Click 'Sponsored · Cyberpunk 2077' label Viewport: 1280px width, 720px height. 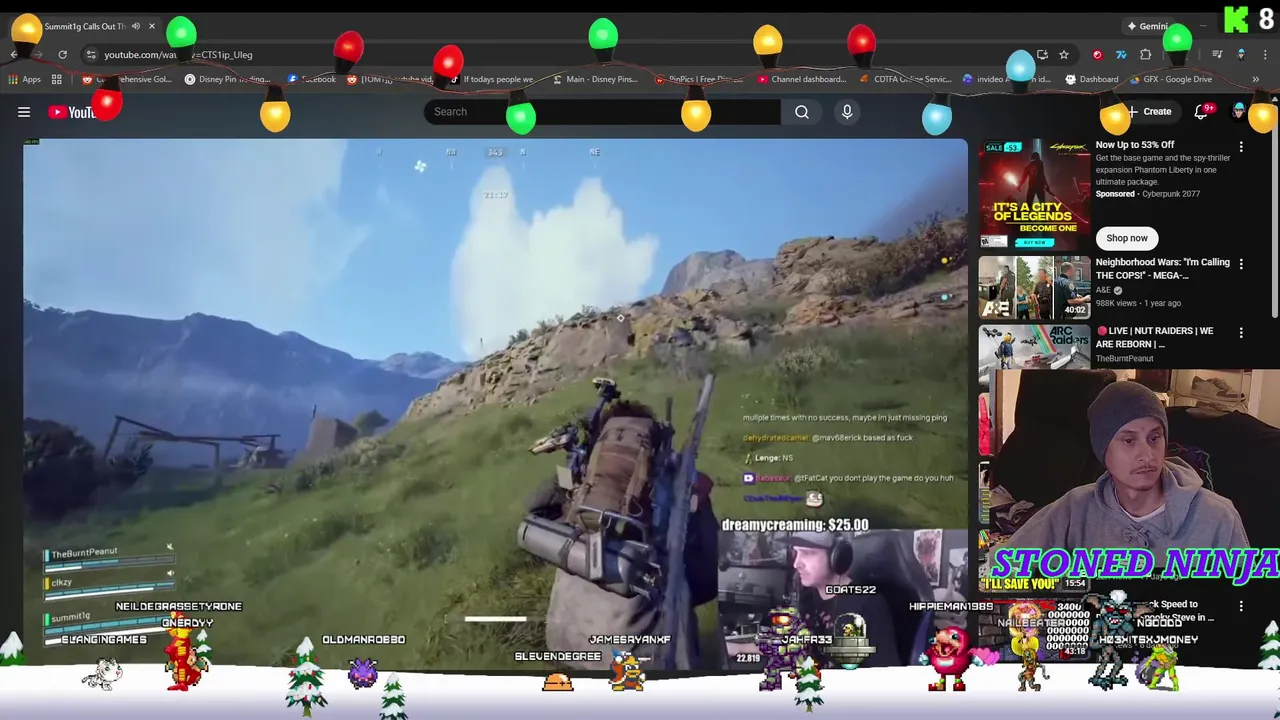tap(1146, 194)
